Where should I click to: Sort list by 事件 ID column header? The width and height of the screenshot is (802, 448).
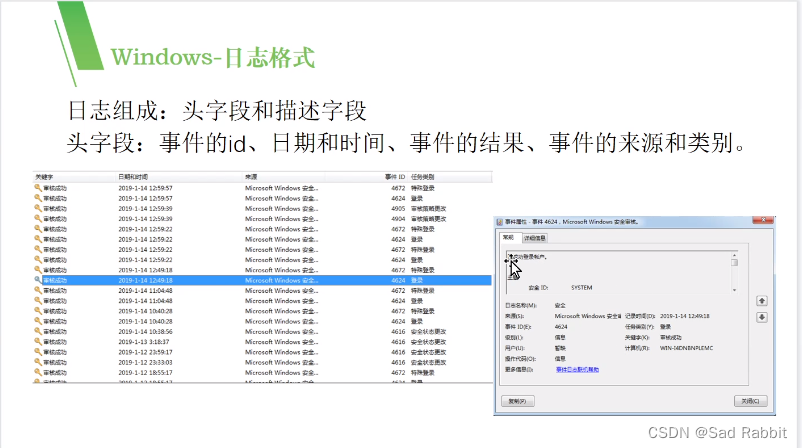pos(395,177)
